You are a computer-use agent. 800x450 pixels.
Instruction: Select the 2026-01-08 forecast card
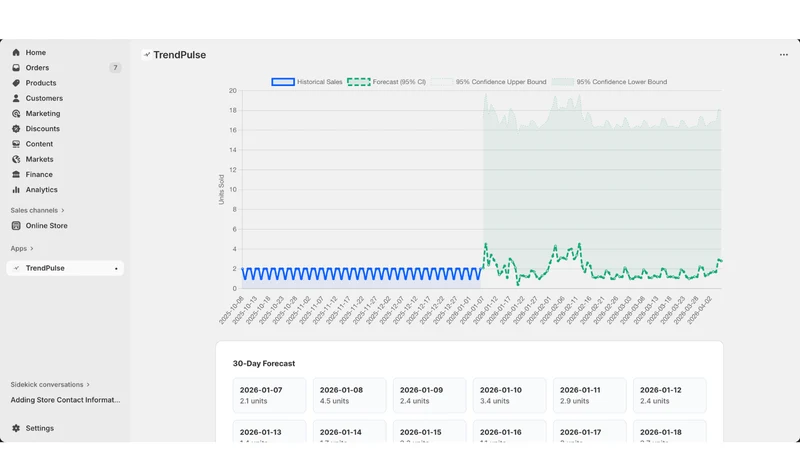click(x=349, y=395)
